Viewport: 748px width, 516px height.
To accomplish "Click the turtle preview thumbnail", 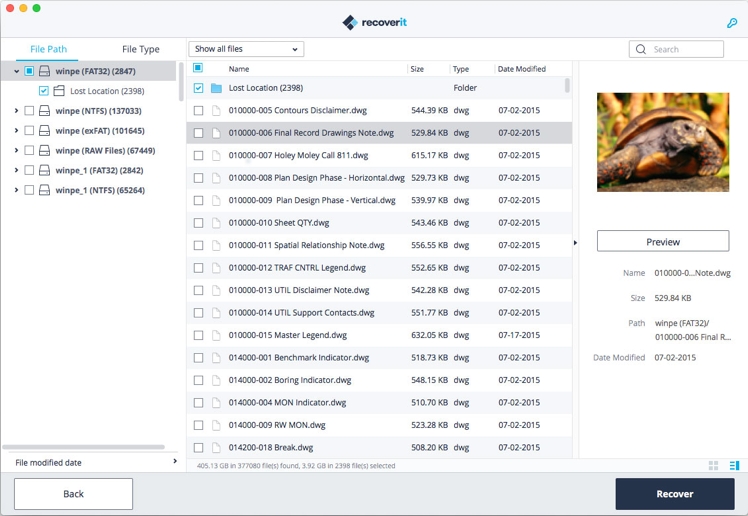I will [x=662, y=142].
